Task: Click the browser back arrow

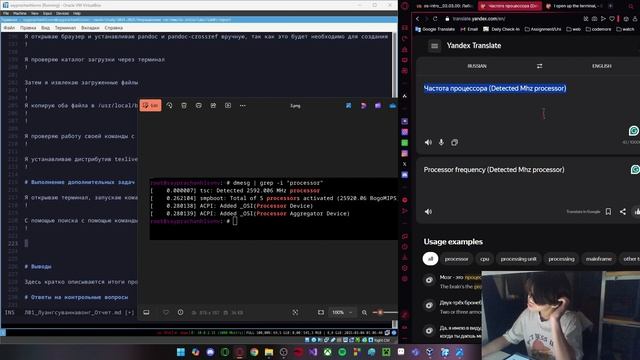Action: [x=417, y=19]
